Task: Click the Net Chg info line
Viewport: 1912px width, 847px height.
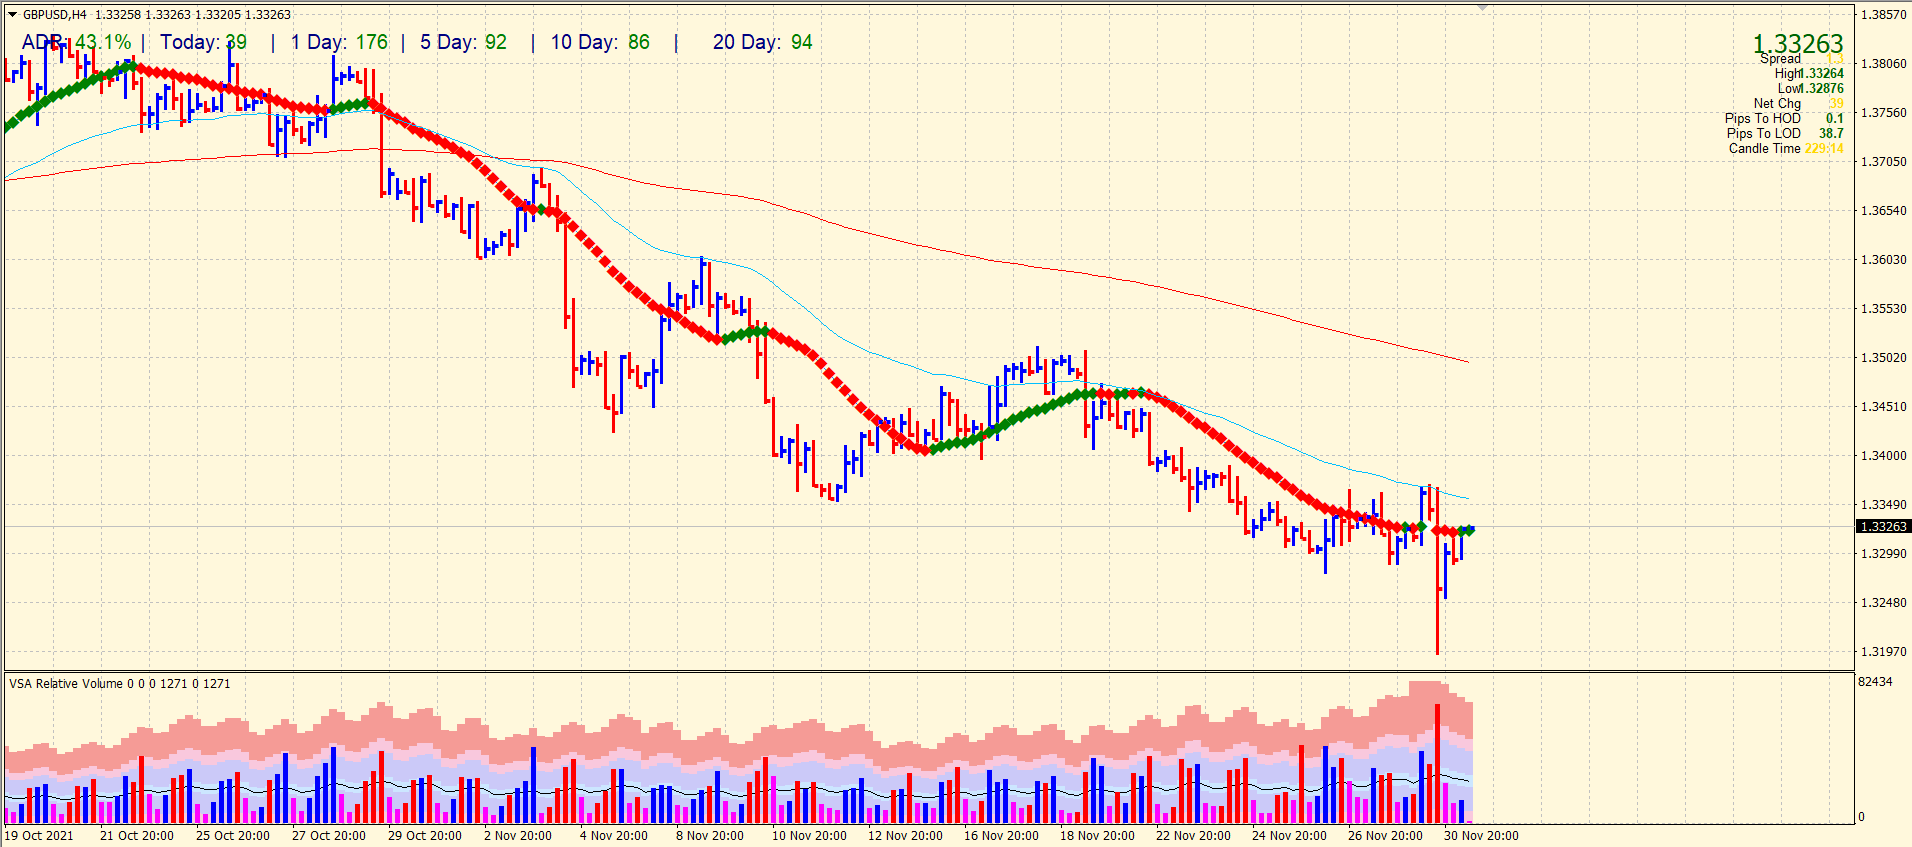Action: click(1798, 103)
